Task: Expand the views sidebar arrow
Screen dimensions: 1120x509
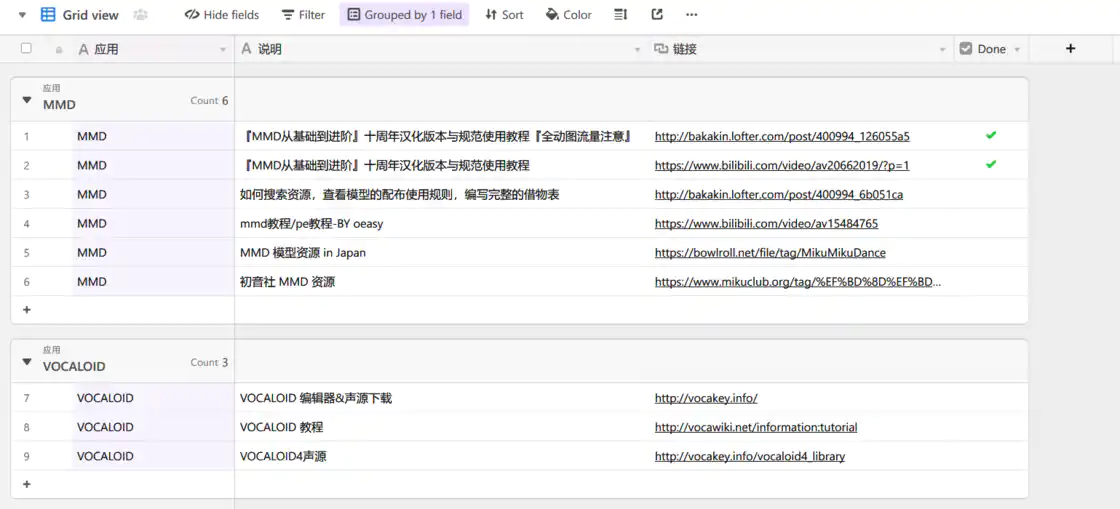Action: click(22, 14)
